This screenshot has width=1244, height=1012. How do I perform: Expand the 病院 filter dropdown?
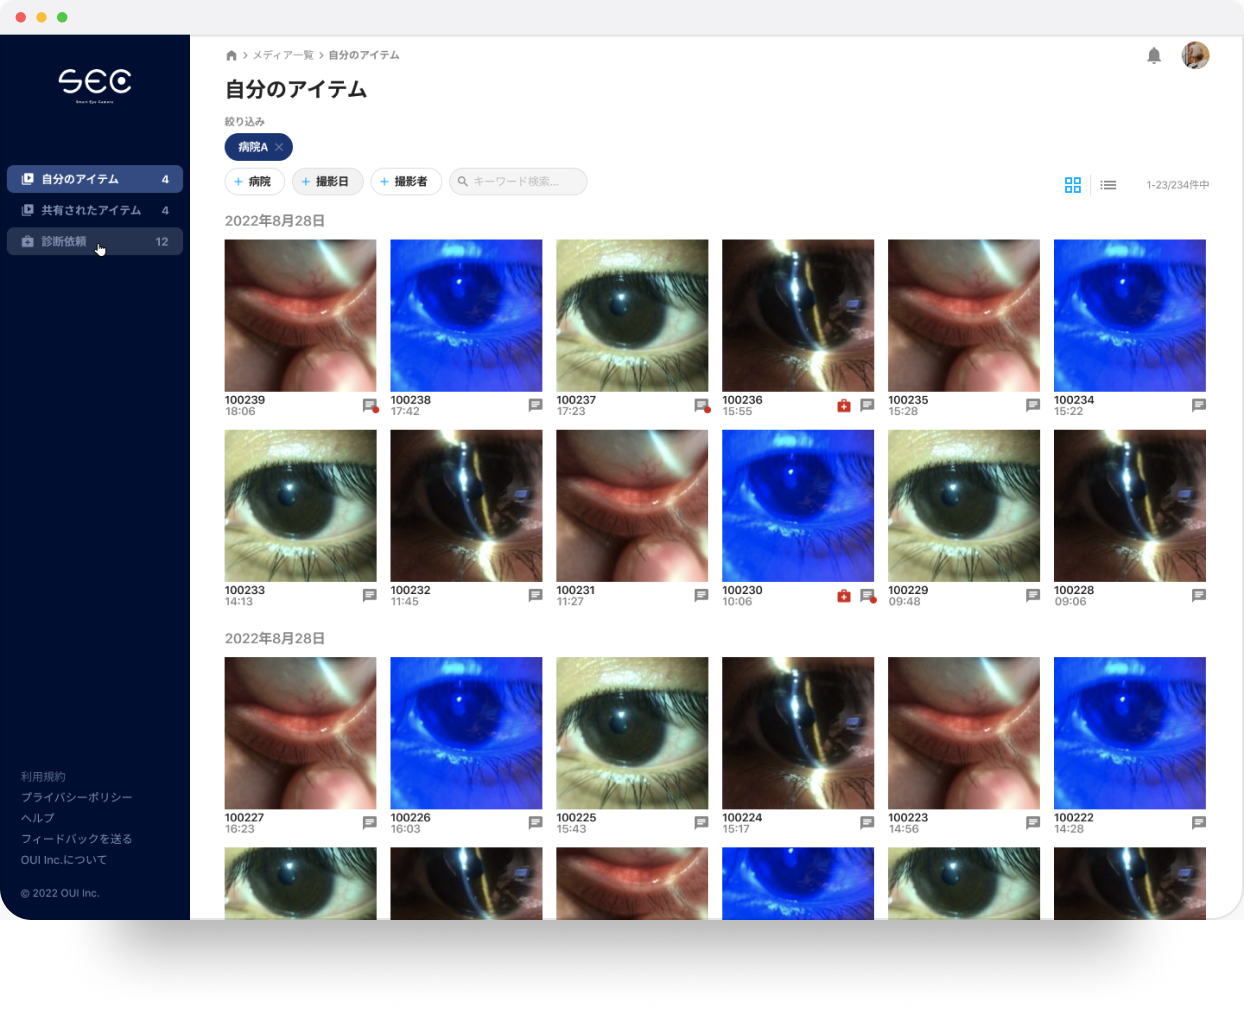pos(254,182)
